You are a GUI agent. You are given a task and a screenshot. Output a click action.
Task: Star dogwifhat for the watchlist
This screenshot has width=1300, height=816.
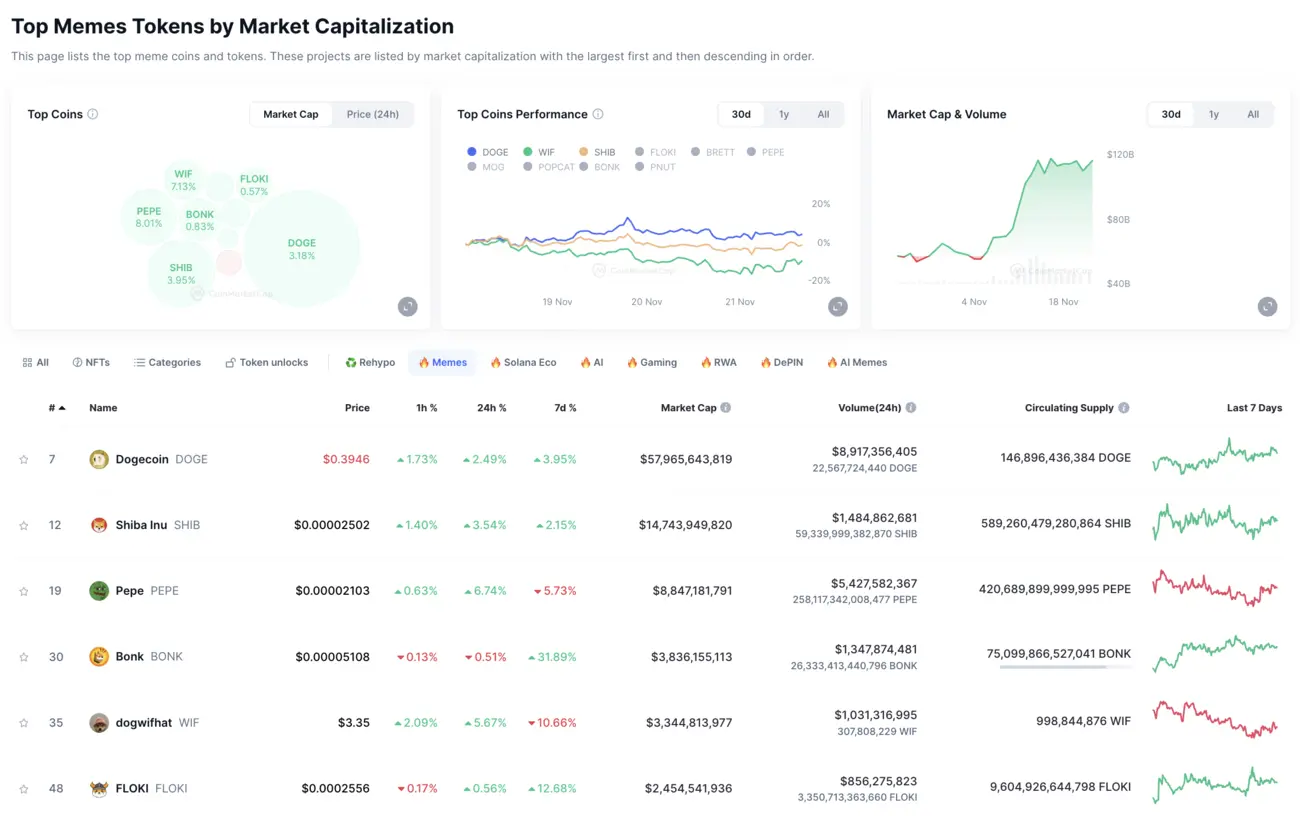click(24, 723)
